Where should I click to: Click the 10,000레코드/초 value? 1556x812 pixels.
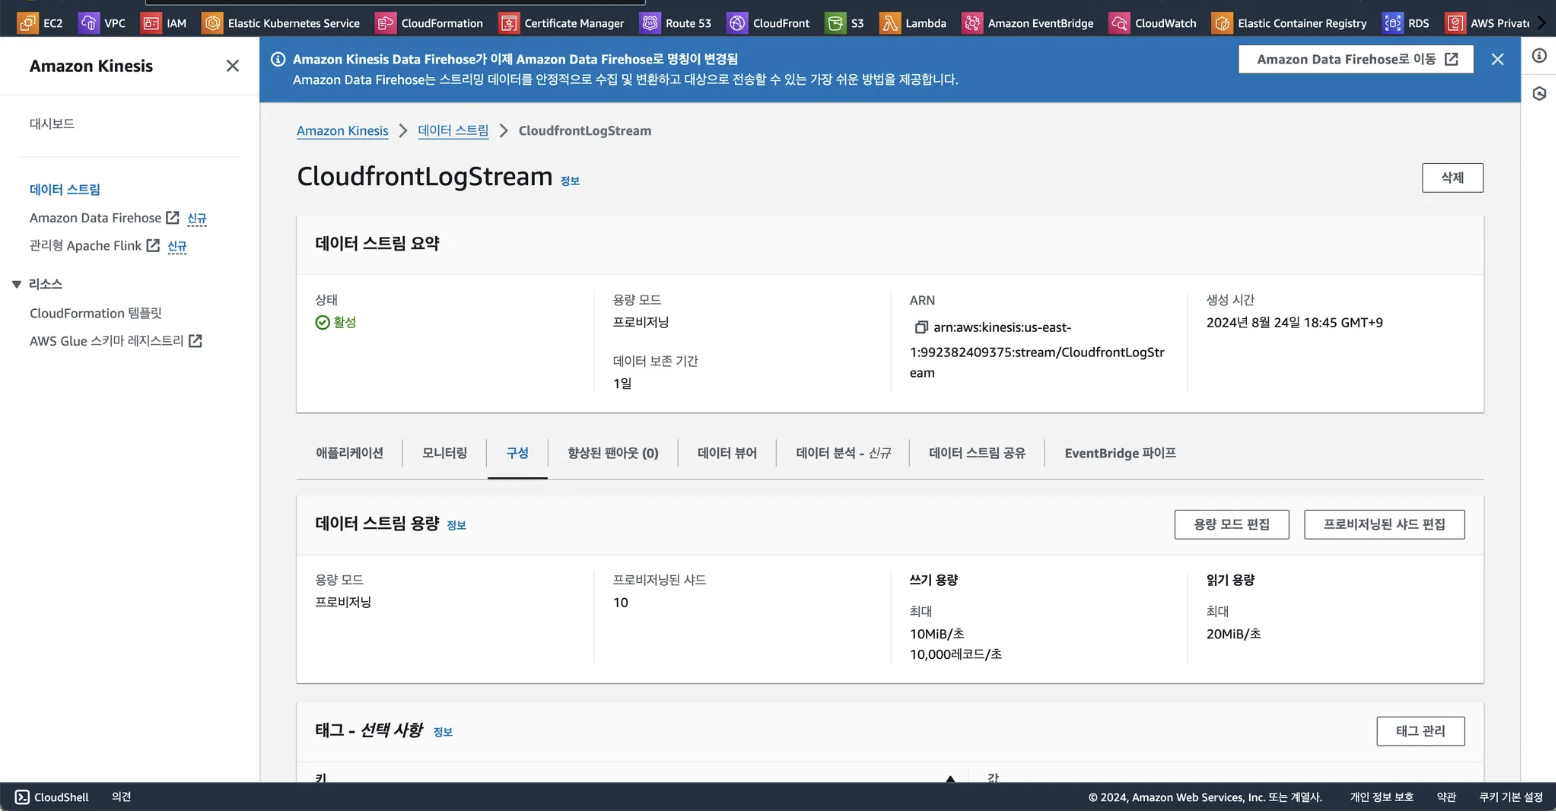[x=956, y=654]
